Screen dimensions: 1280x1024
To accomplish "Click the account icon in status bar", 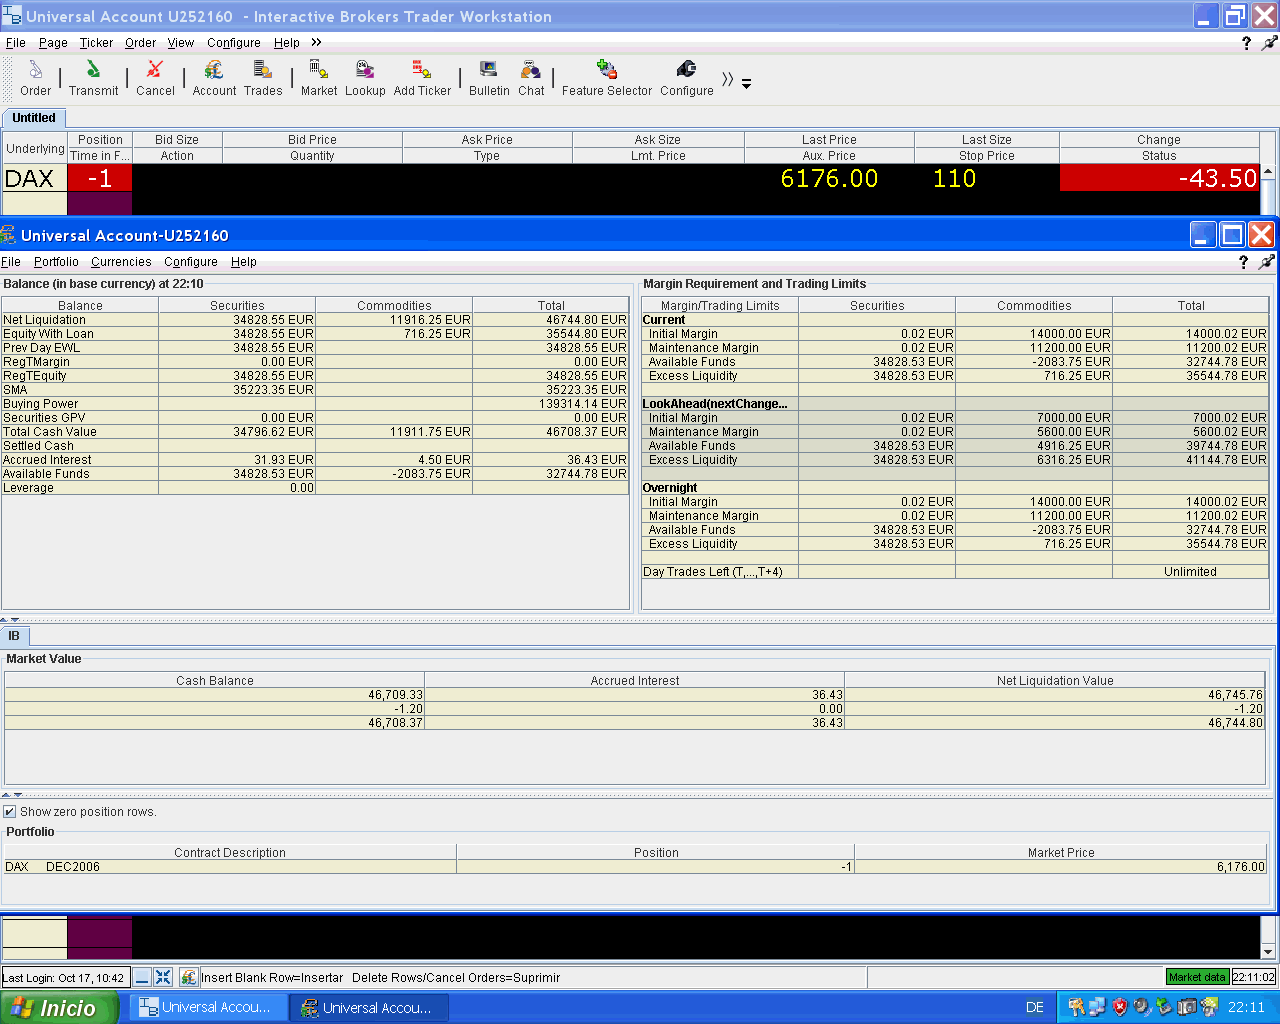I will coord(188,977).
